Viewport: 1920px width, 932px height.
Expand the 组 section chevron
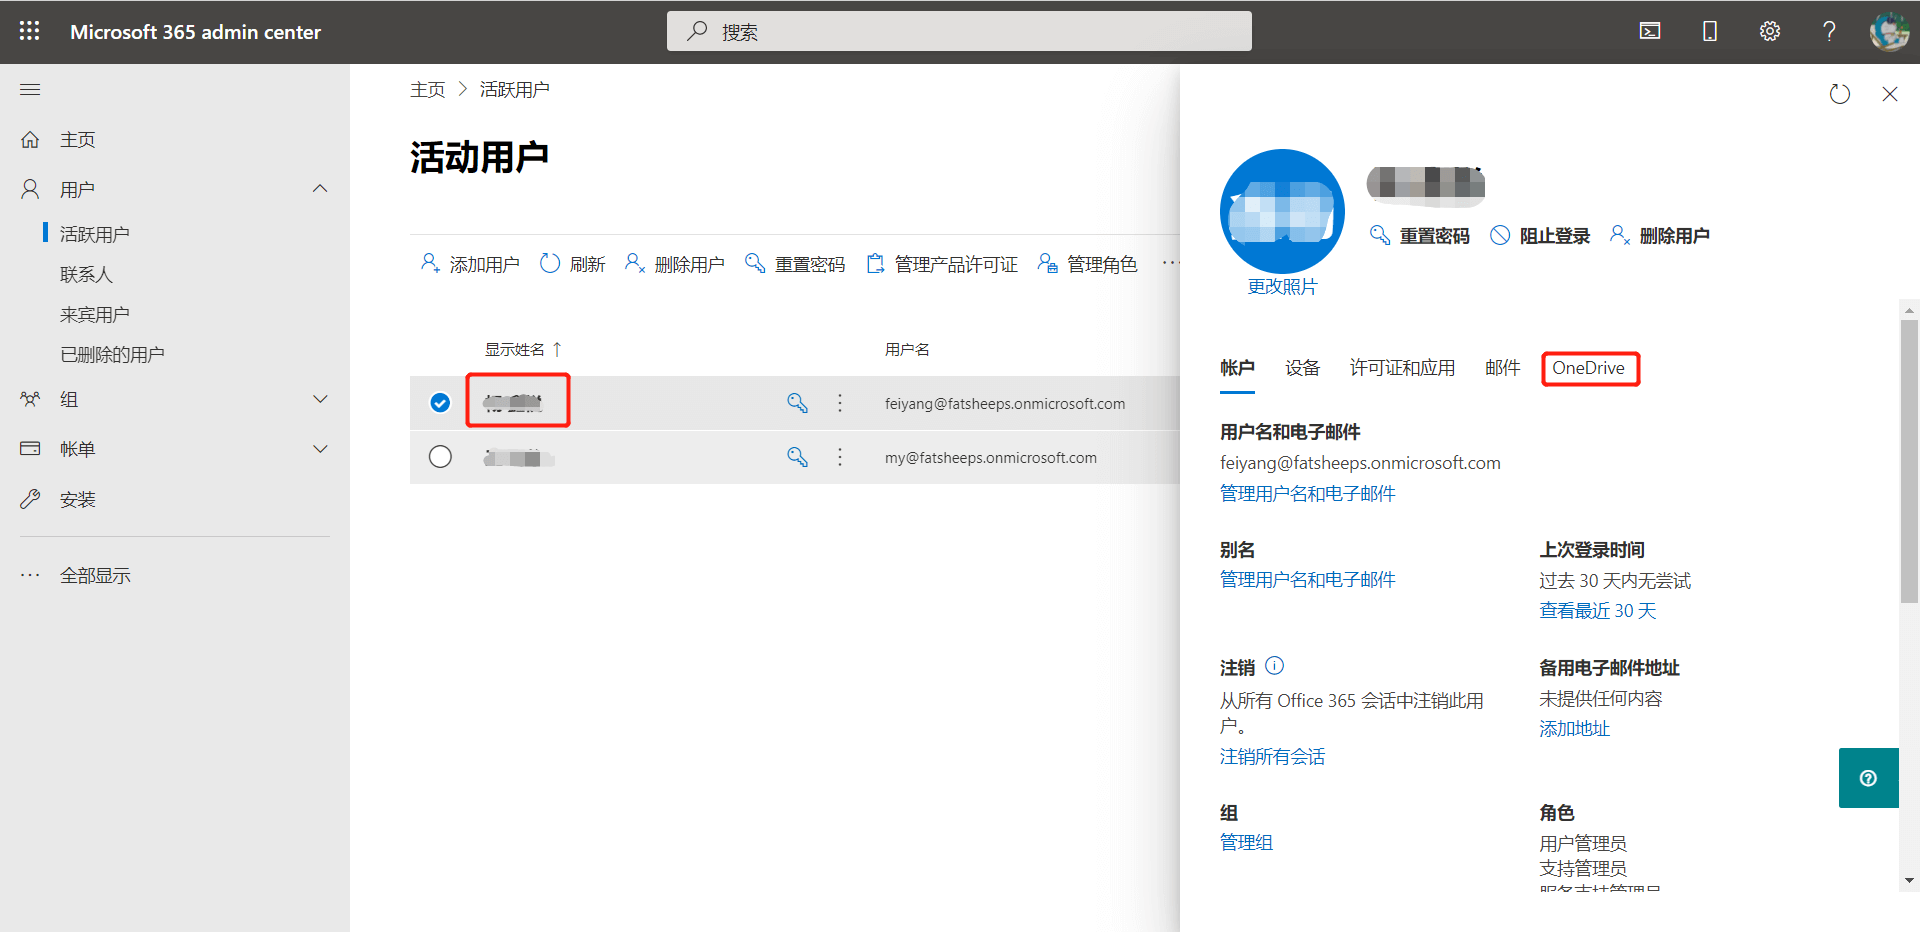(x=320, y=399)
